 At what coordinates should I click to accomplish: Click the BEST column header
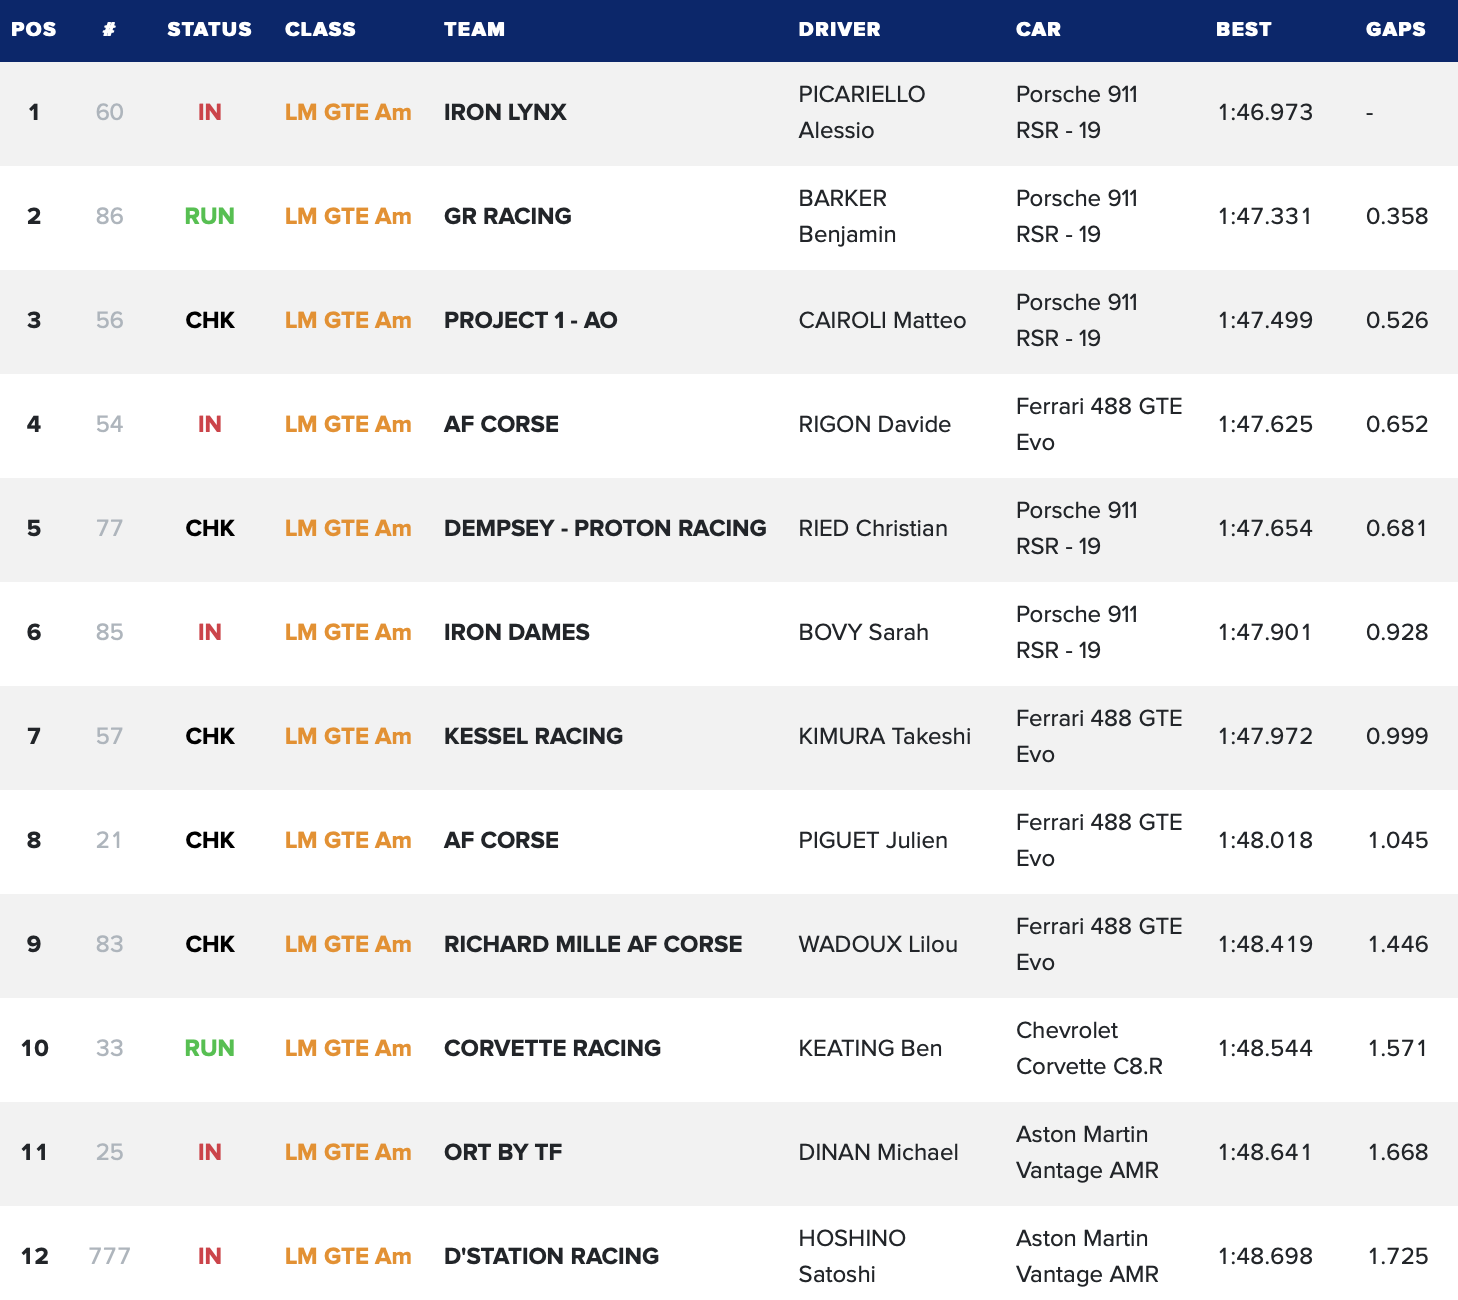pyautogui.click(x=1243, y=29)
